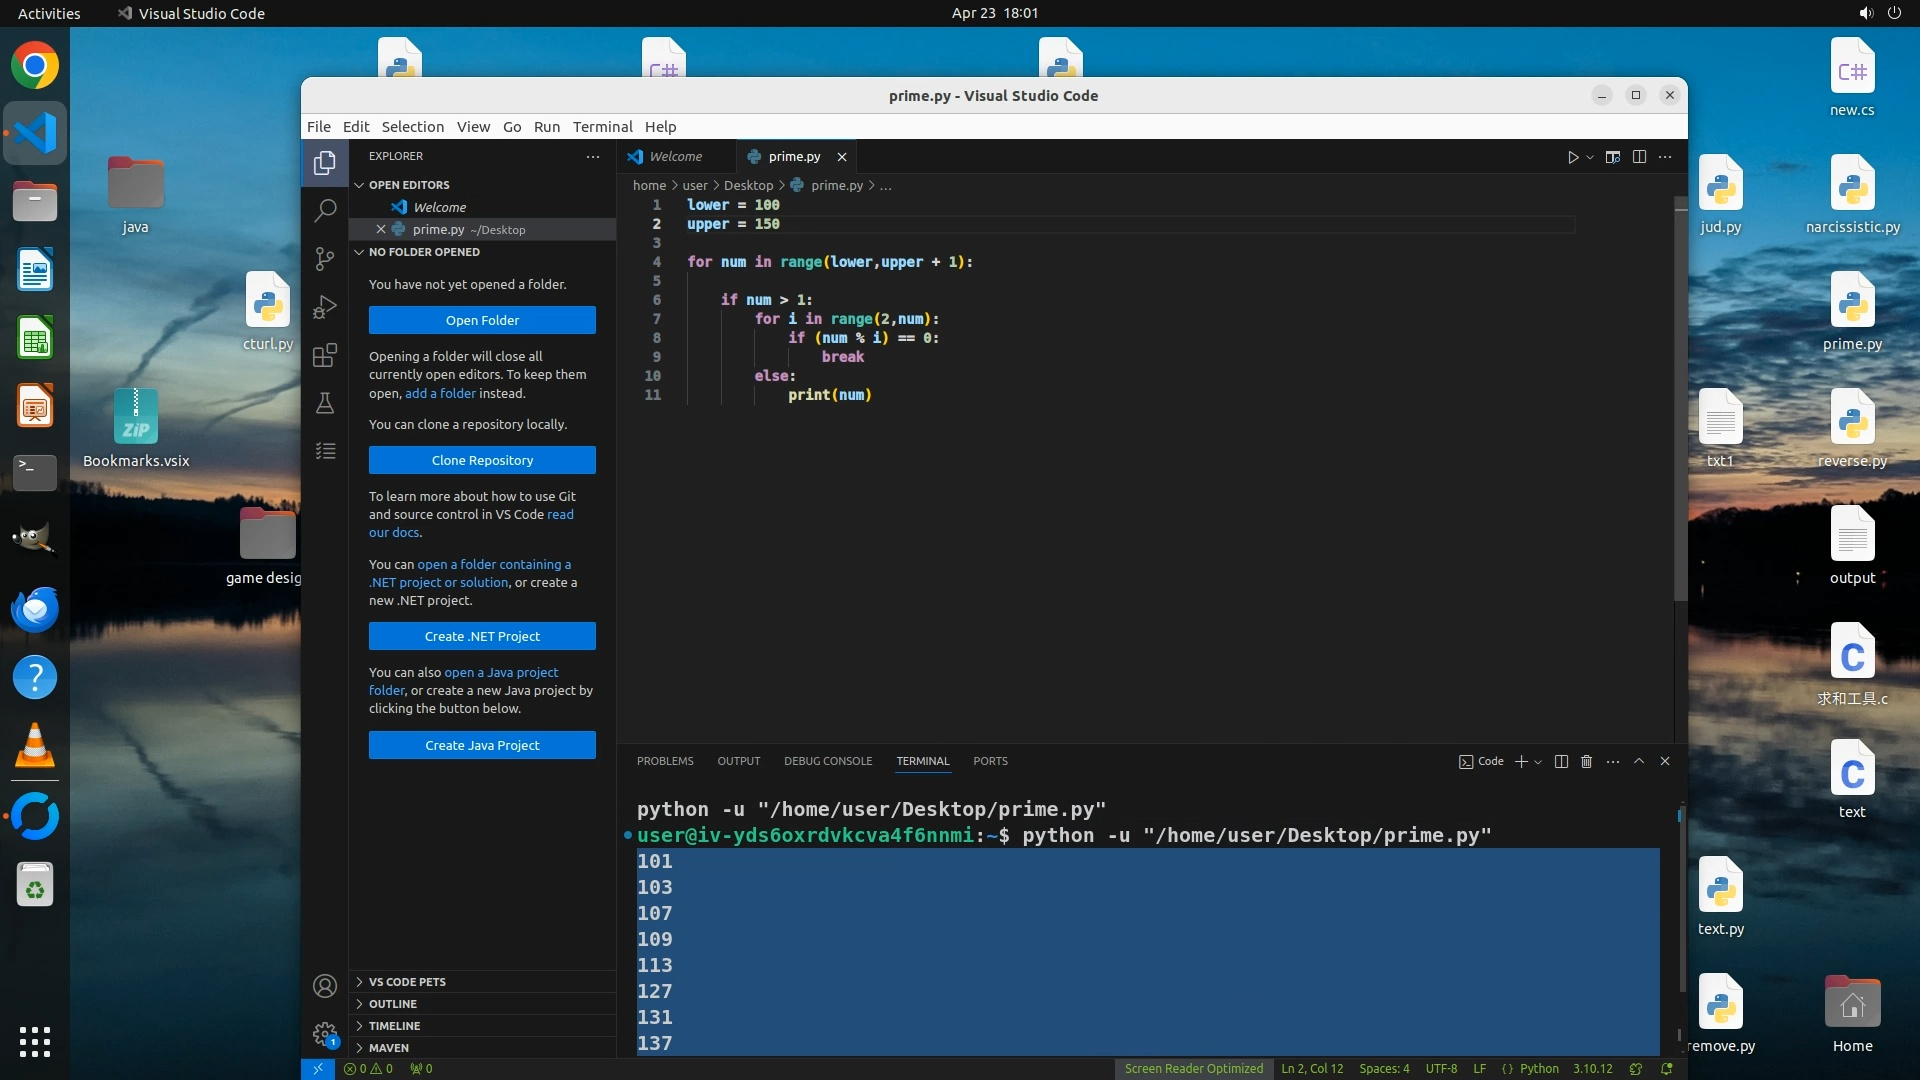Screen dimensions: 1920x1080
Task: Open Run and Debug view
Action: coord(325,307)
